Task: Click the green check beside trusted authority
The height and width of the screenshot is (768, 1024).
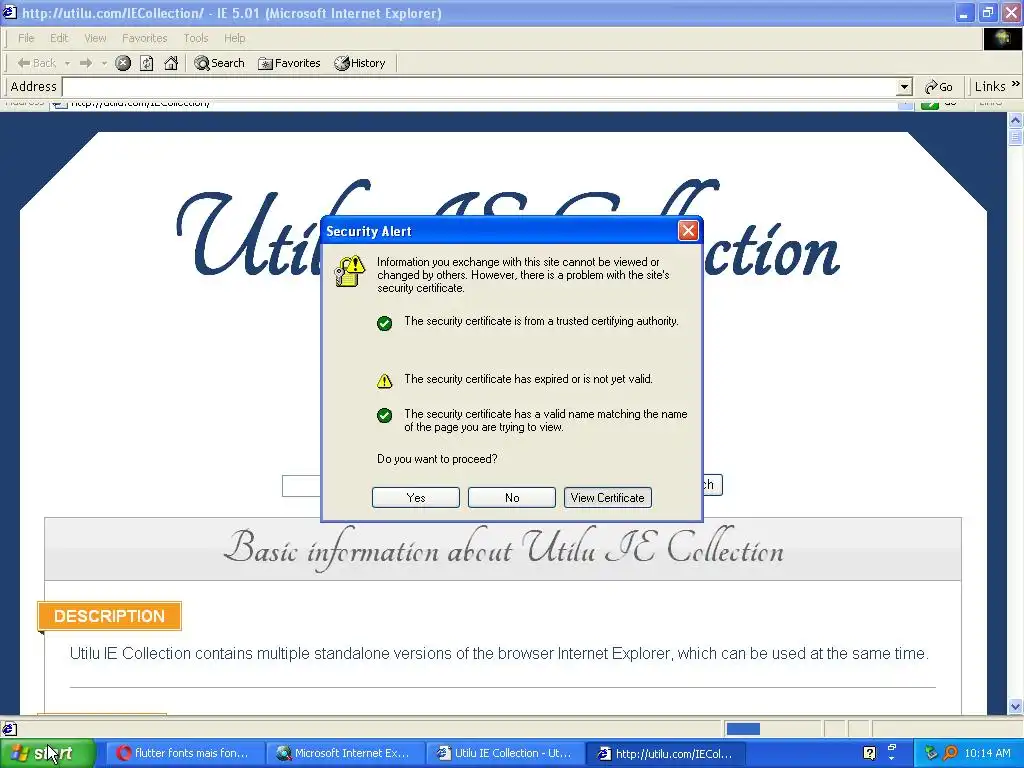Action: click(385, 323)
